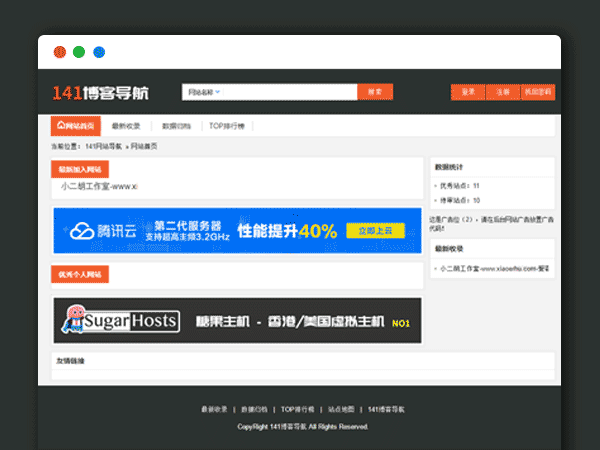Image resolution: width=600 pixels, height=450 pixels.
Task: Open the 数据归档 nav tab
Action: coord(175,126)
